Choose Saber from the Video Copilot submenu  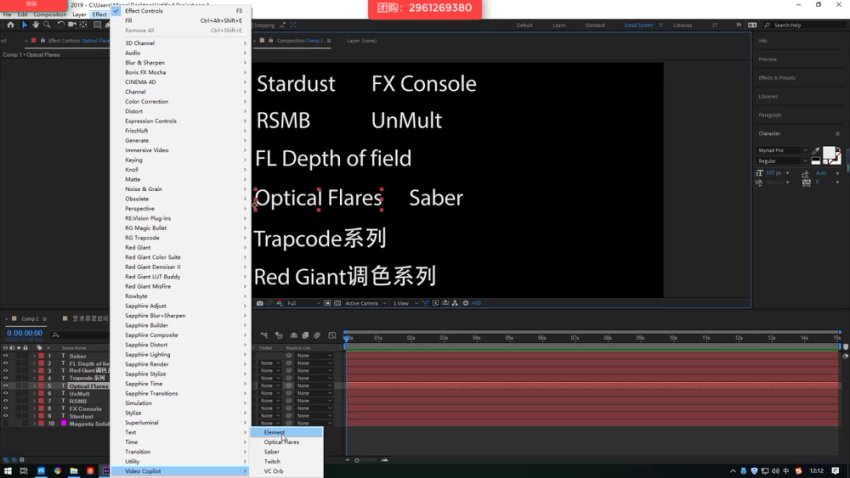click(286, 452)
